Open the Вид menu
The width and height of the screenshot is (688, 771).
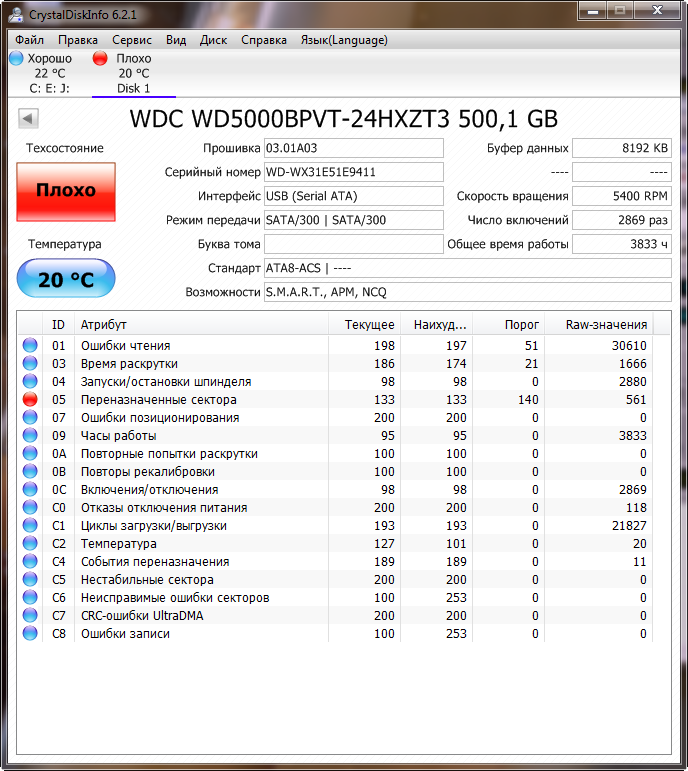point(176,40)
